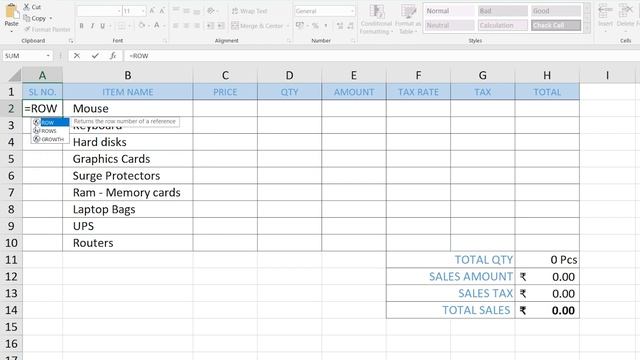Apply the Good cell style

pos(556,11)
